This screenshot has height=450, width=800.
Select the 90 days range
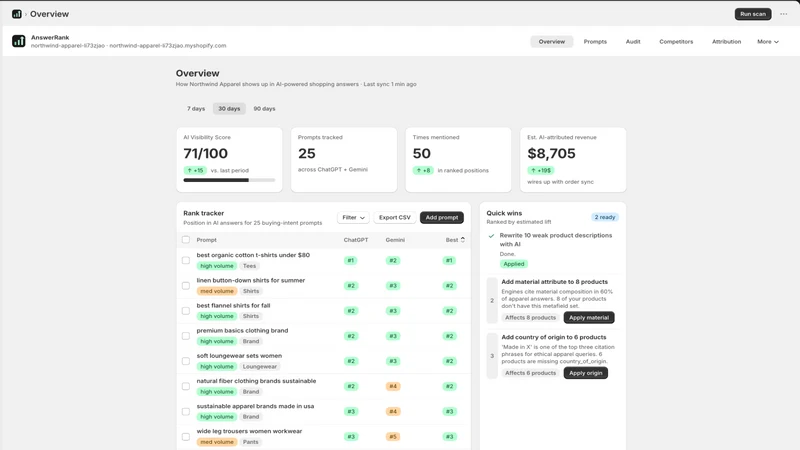[x=264, y=109]
